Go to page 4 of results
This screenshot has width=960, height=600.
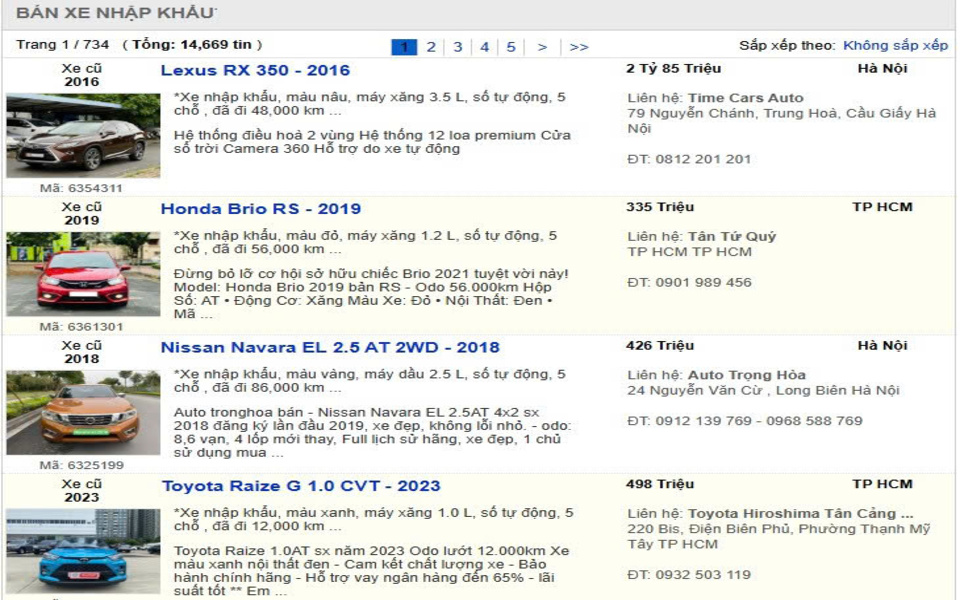484,47
